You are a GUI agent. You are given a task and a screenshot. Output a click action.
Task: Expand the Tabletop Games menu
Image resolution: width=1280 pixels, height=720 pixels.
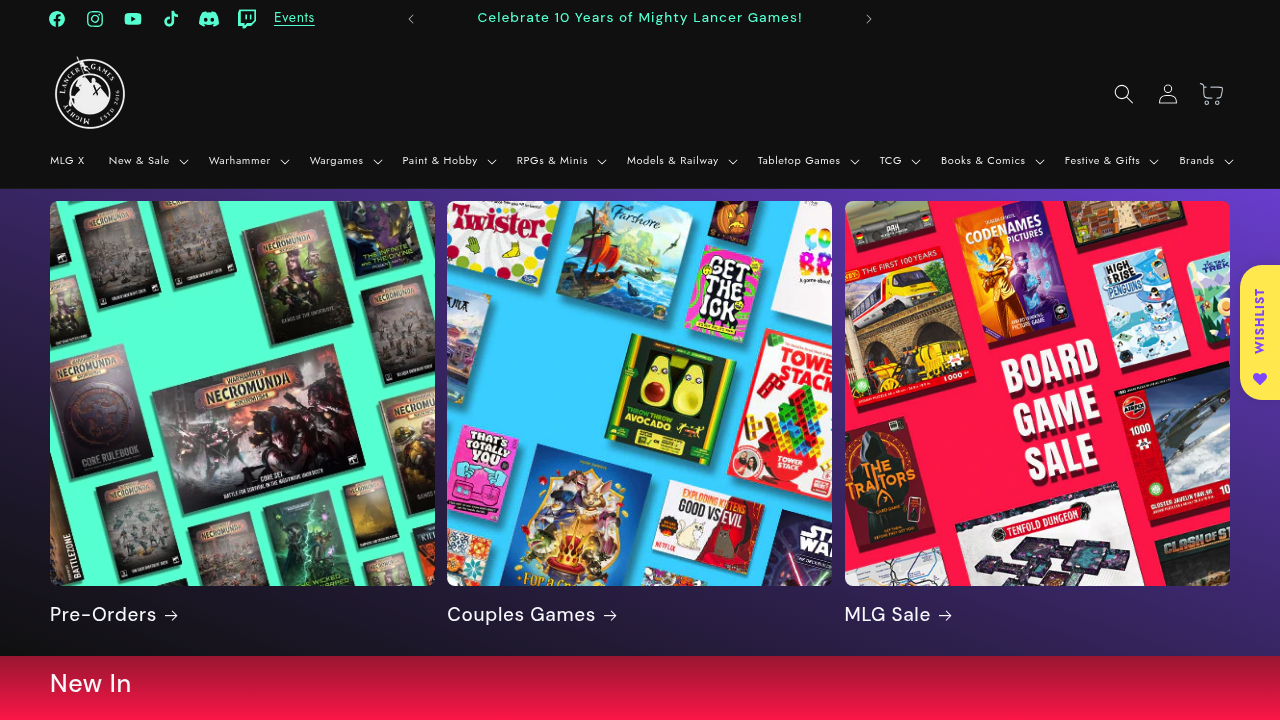[x=809, y=161]
